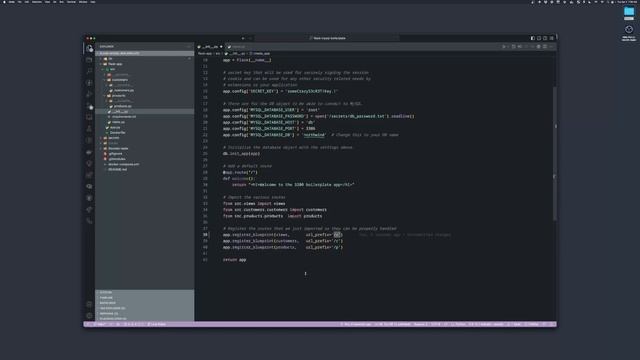Click the editor vertical scrollbar
The image size is (640, 360).
pyautogui.click(x=554, y=153)
